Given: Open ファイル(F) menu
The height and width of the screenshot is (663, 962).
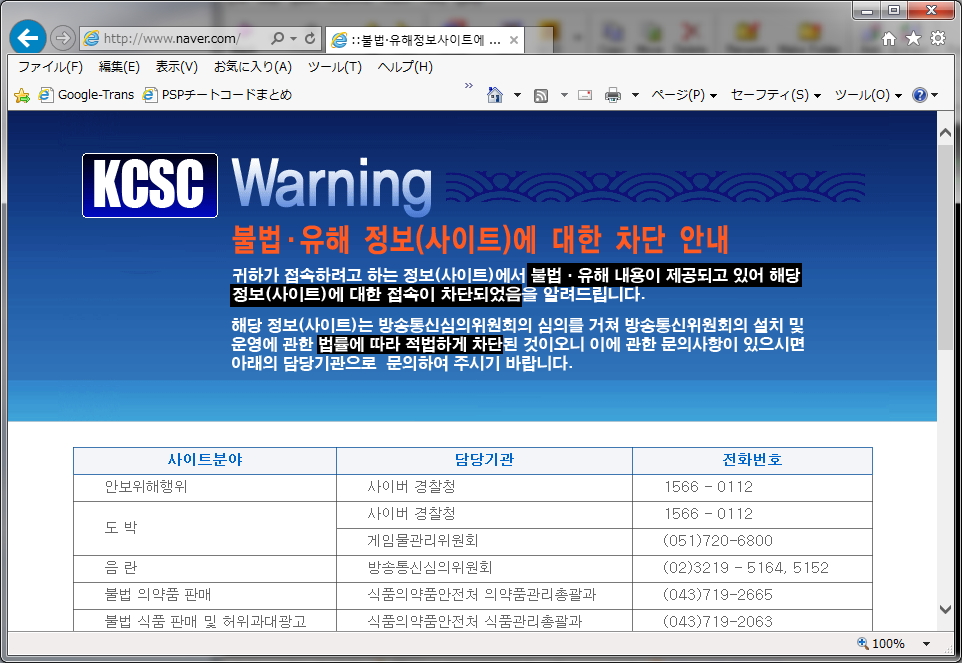Looking at the screenshot, I should tap(50, 67).
